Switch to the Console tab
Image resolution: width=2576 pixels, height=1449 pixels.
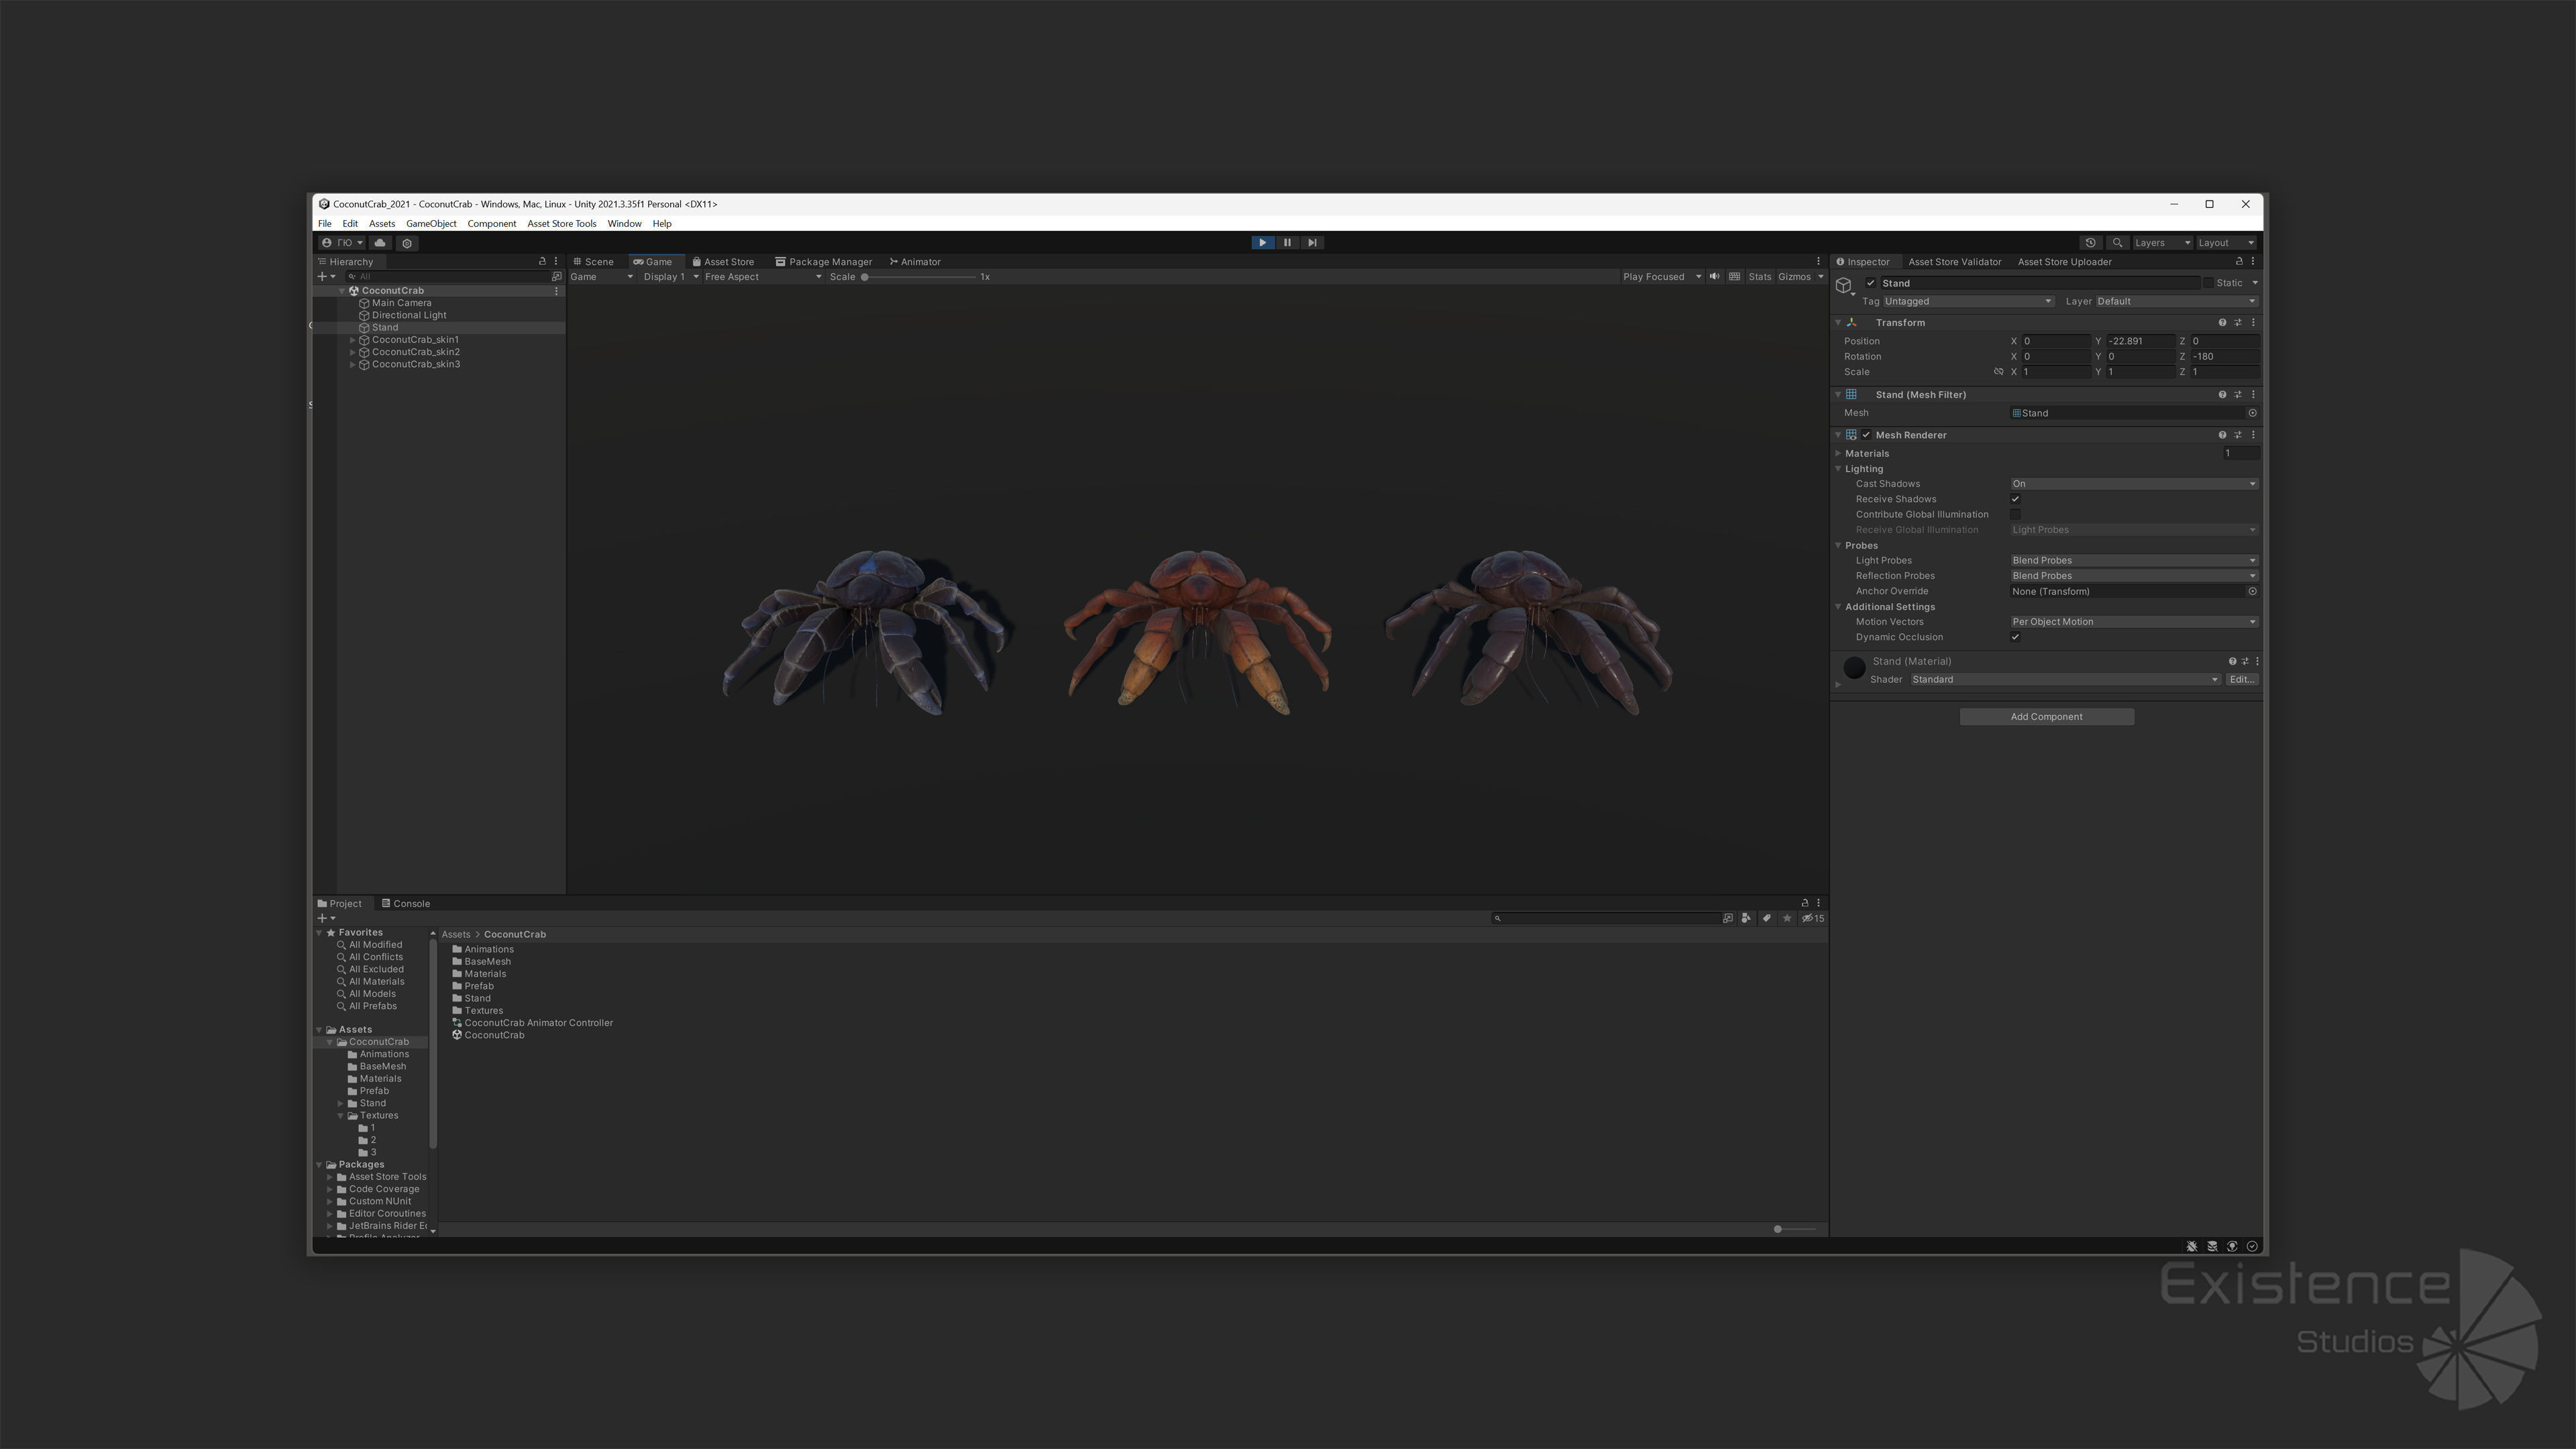coord(406,904)
